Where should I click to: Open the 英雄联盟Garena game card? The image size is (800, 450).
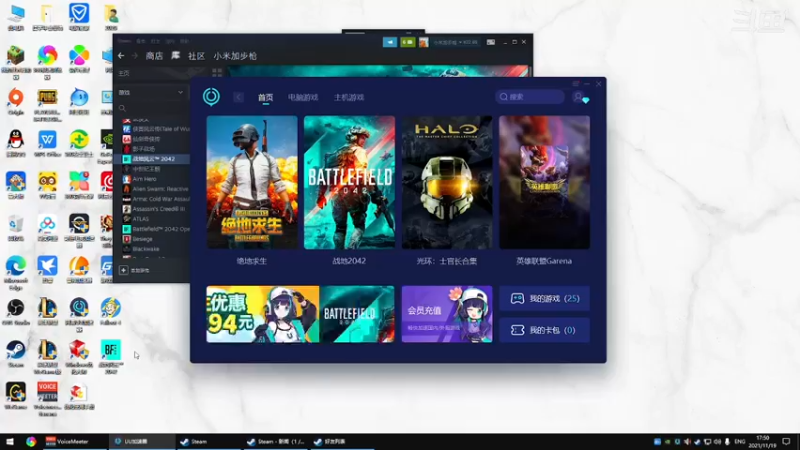point(544,182)
